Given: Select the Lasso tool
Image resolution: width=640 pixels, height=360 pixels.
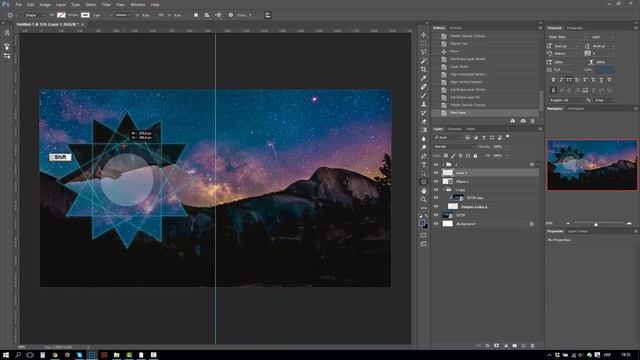Looking at the screenshot, I should coord(424,52).
